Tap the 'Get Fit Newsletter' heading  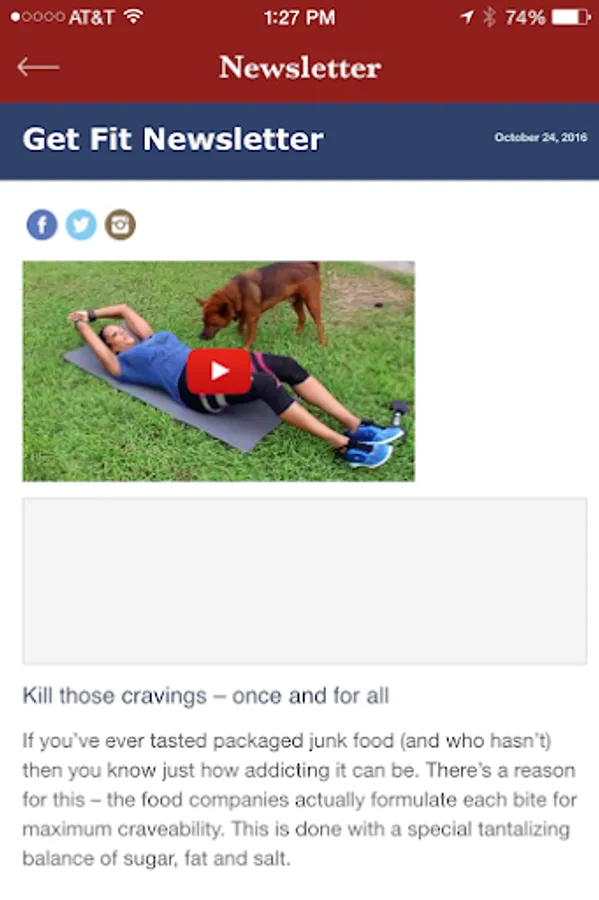(x=173, y=139)
